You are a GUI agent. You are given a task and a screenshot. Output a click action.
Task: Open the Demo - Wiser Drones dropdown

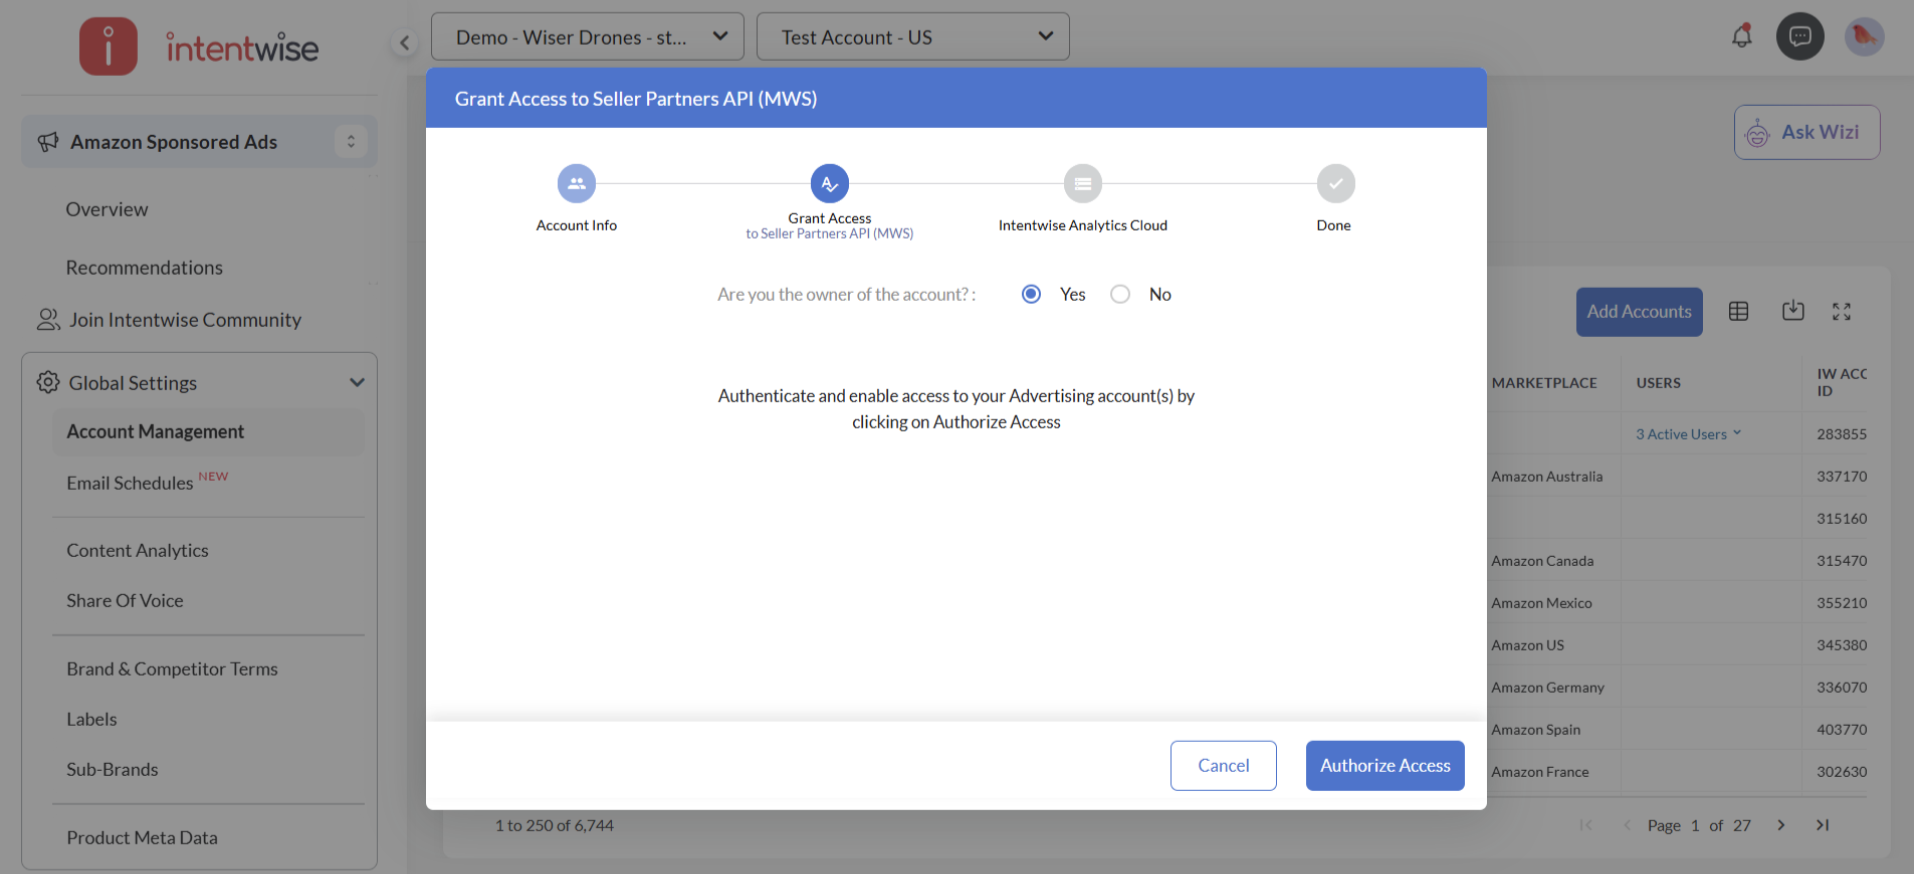pyautogui.click(x=587, y=37)
